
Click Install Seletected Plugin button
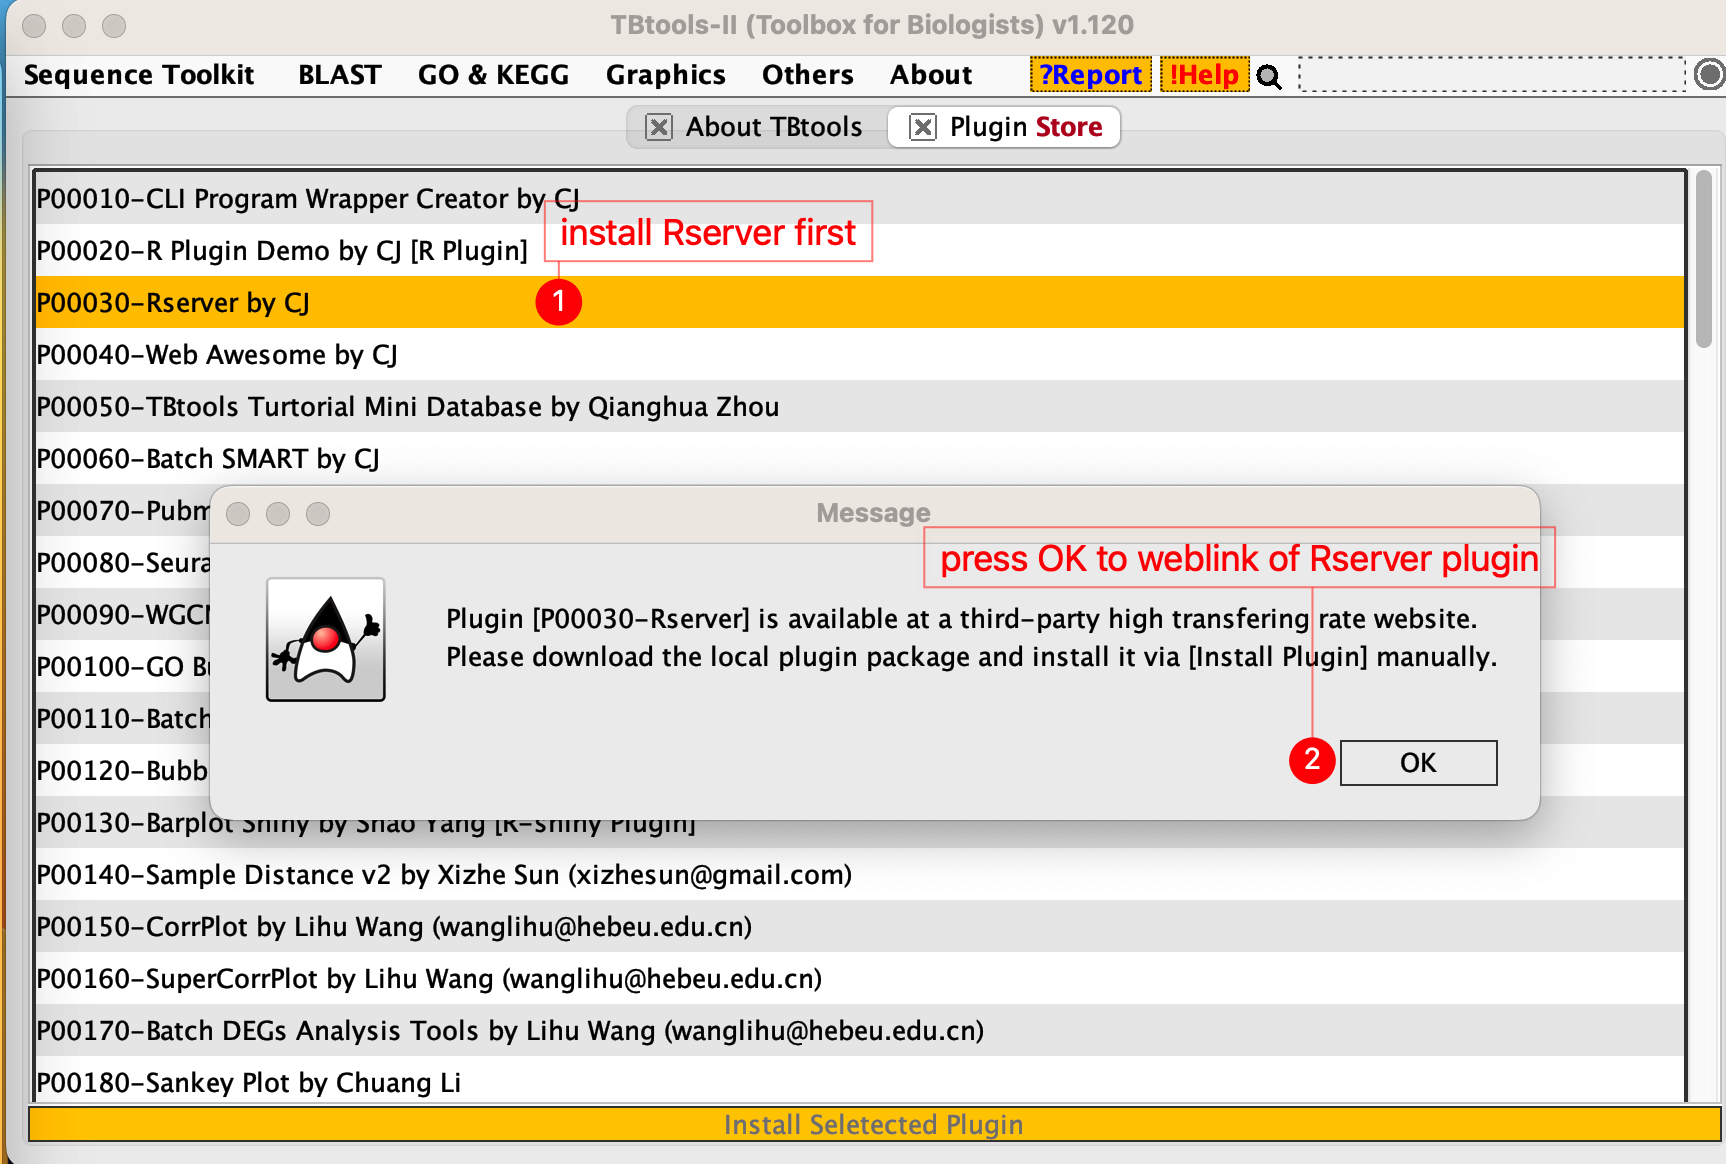874,1124
